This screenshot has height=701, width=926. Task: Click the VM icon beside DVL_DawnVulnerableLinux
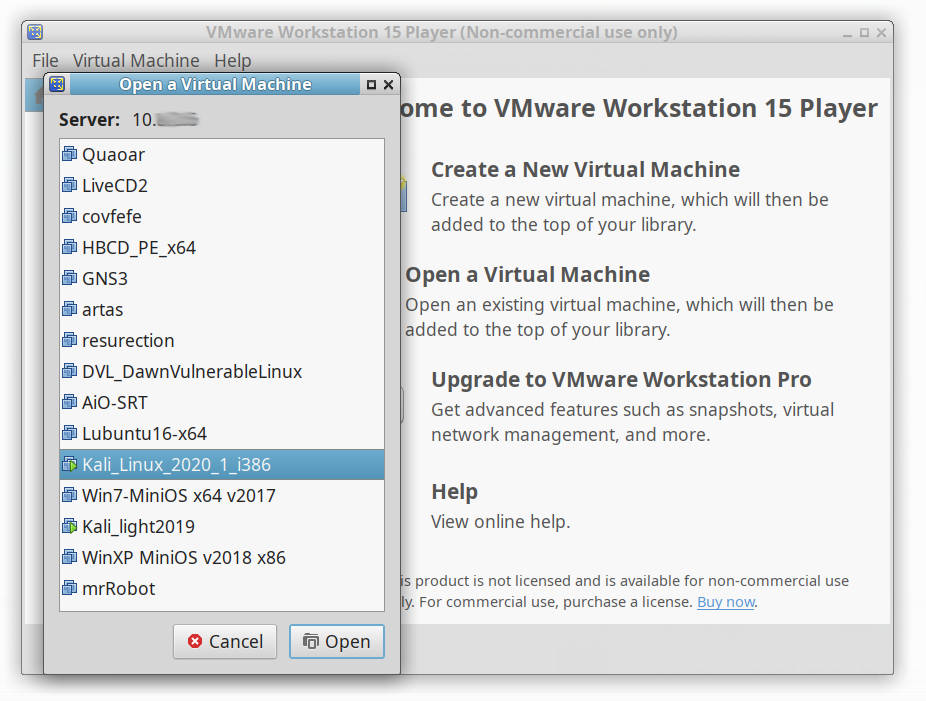70,371
